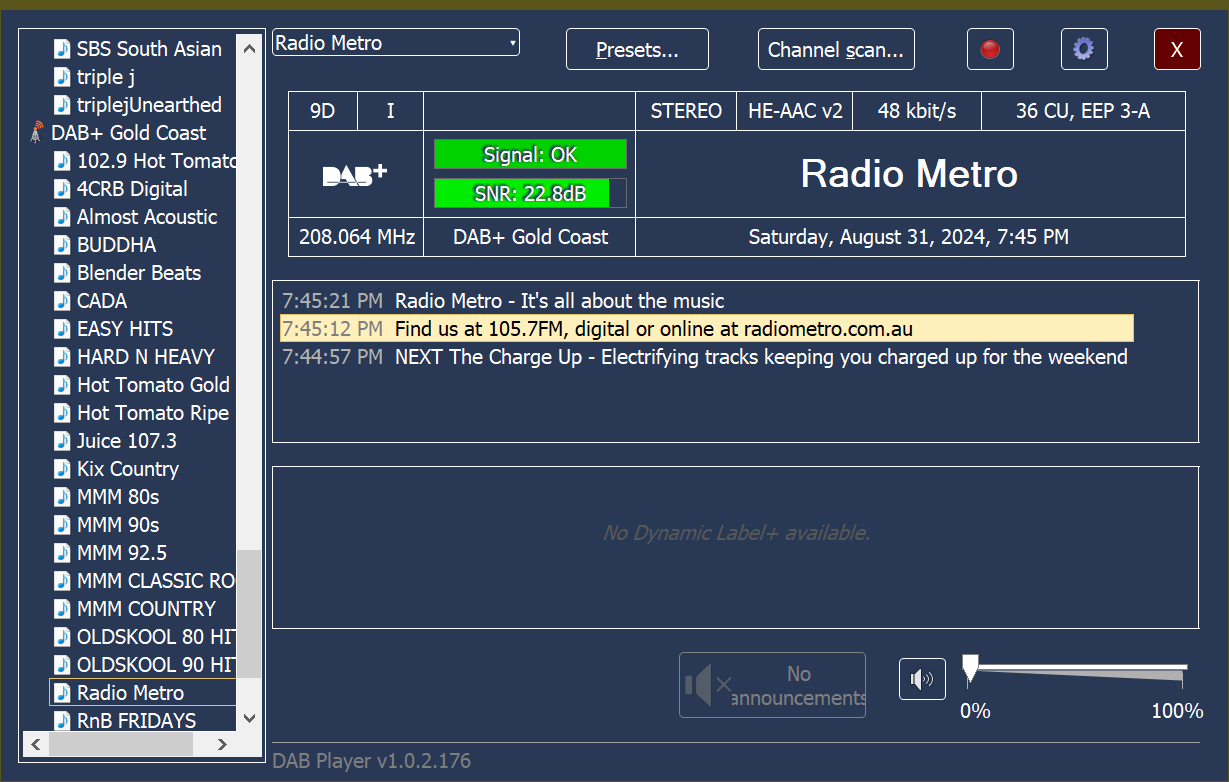The width and height of the screenshot is (1229, 782).
Task: Select the CADA station
Action: tap(102, 301)
